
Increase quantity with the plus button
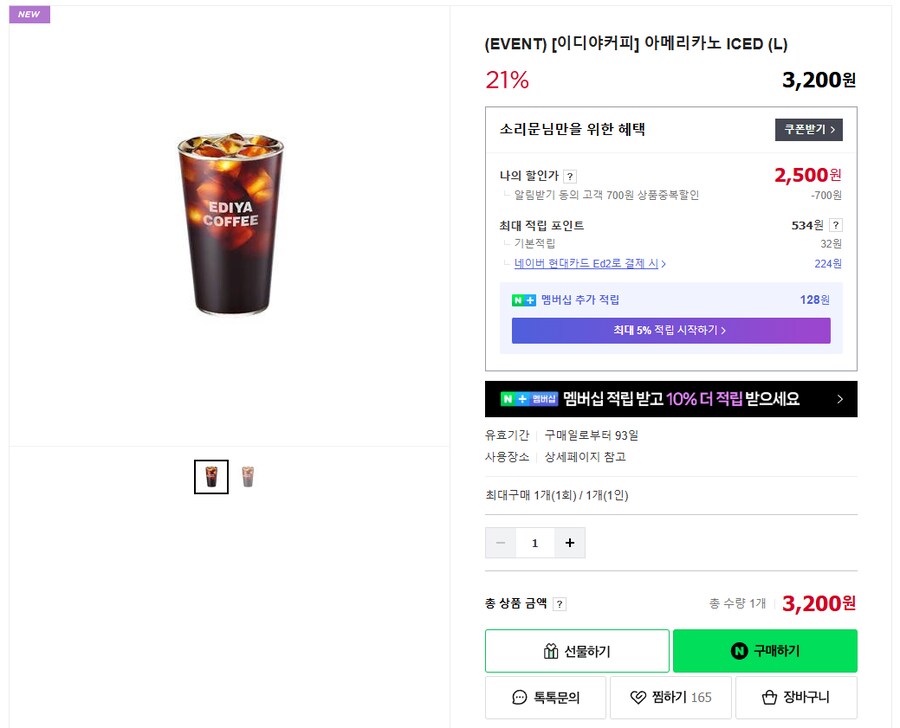(x=570, y=542)
